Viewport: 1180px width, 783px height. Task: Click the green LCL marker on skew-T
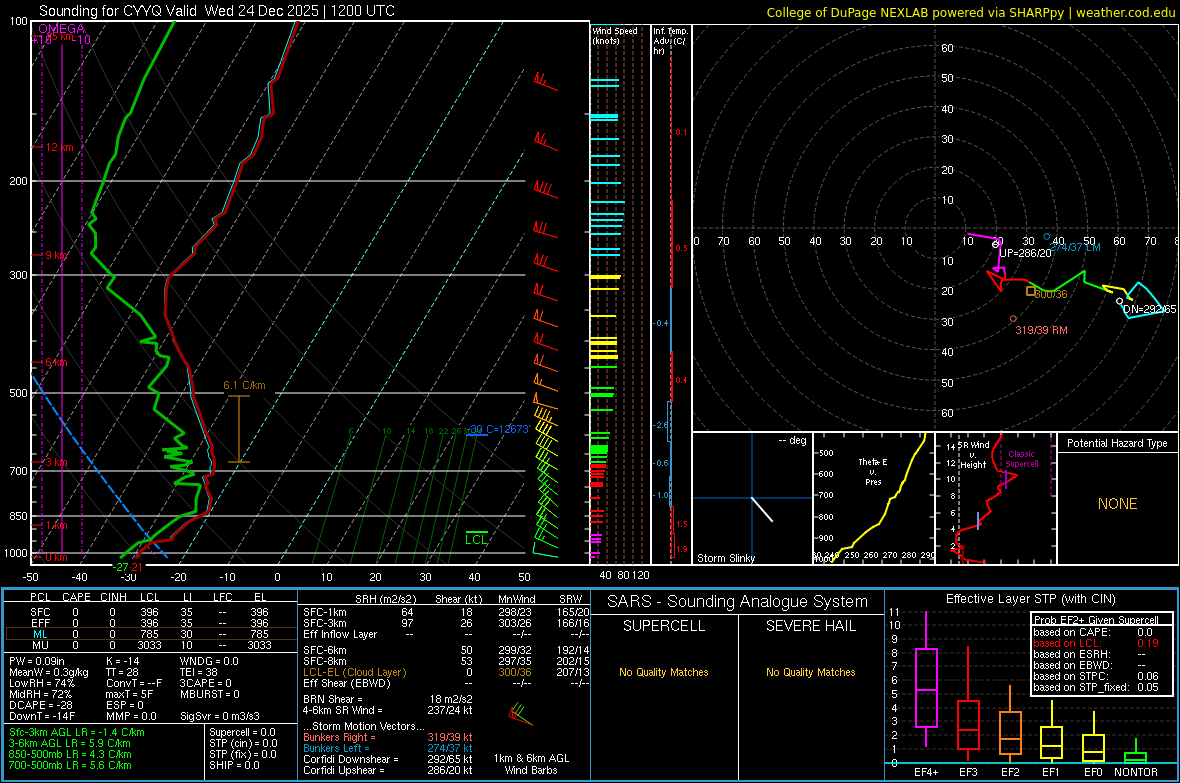coord(476,539)
